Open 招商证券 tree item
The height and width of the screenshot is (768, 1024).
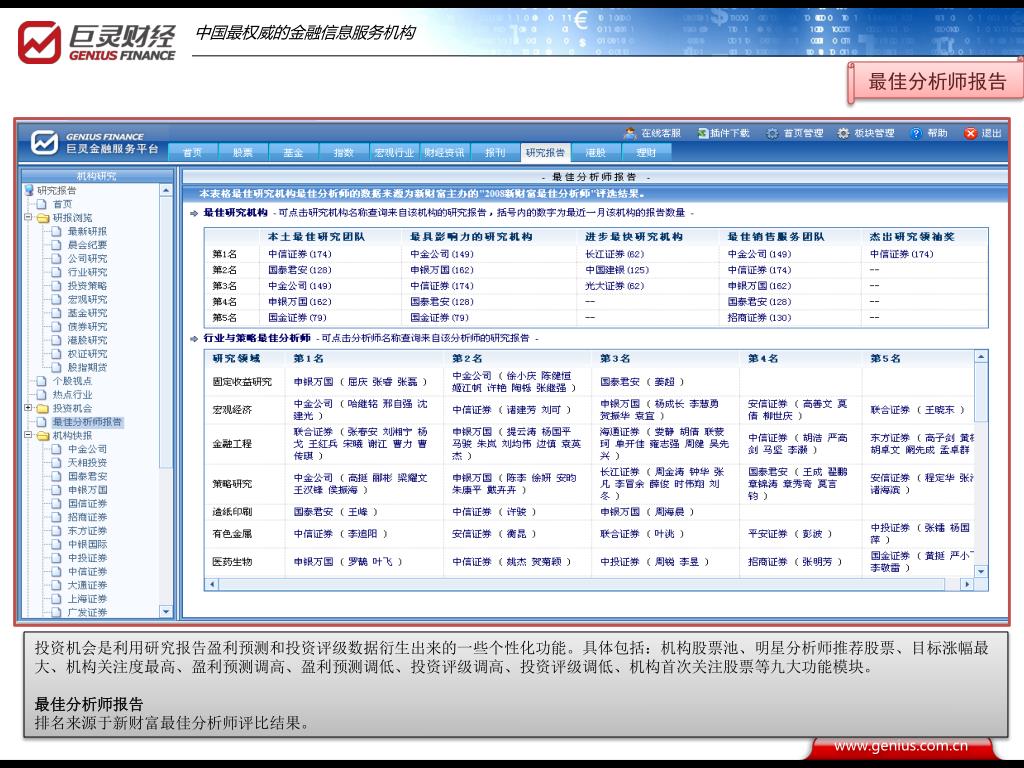pos(88,517)
